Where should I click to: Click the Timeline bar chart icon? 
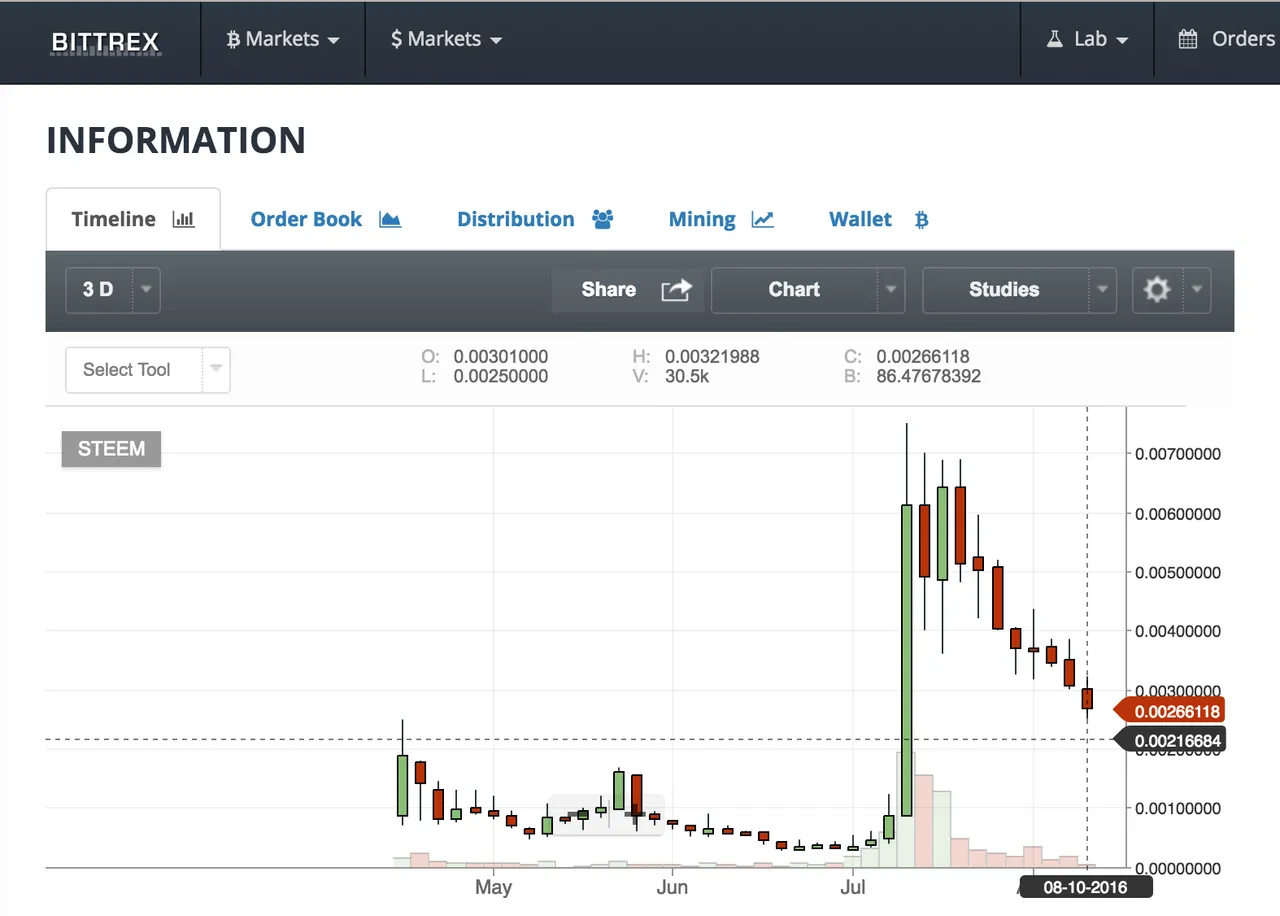point(184,219)
